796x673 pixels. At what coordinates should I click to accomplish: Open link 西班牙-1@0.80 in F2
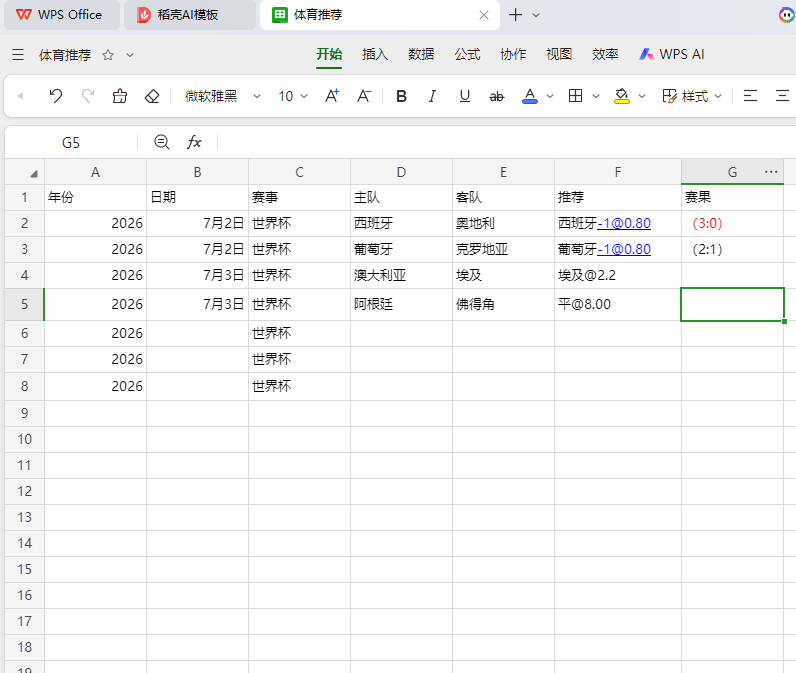(x=624, y=223)
